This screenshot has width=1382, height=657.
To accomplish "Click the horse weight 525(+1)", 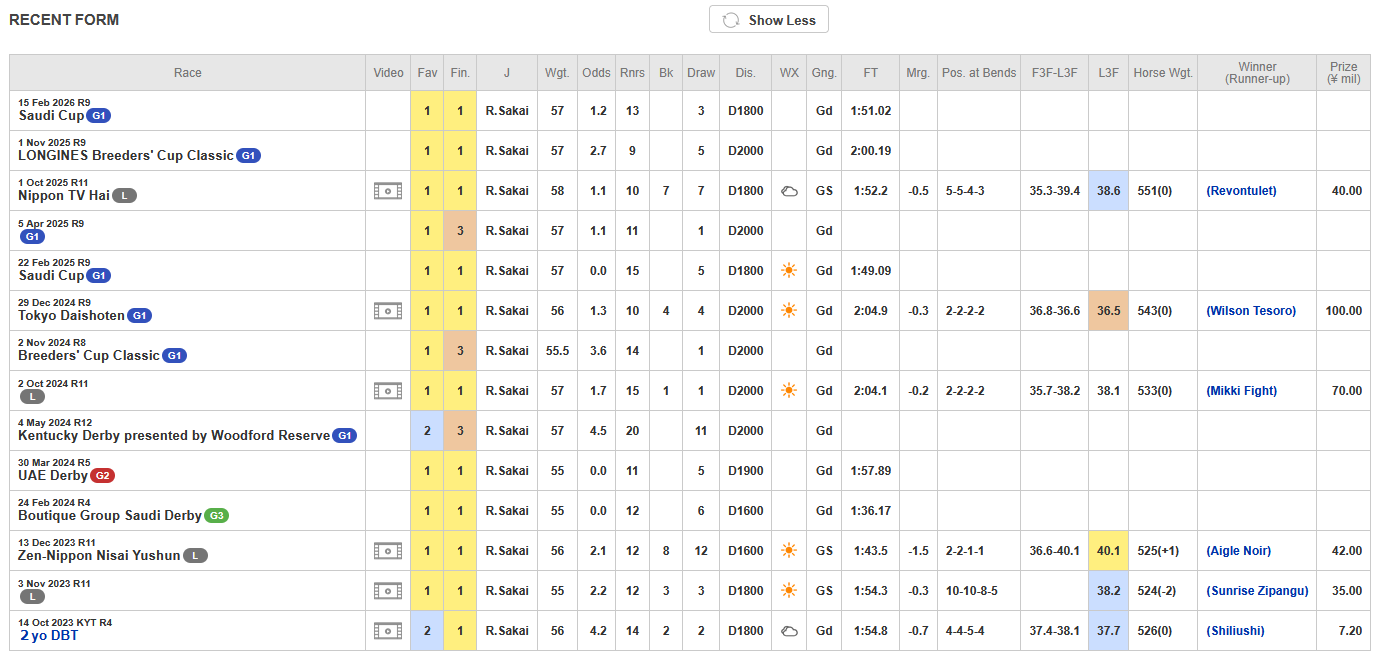I will (x=1159, y=551).
